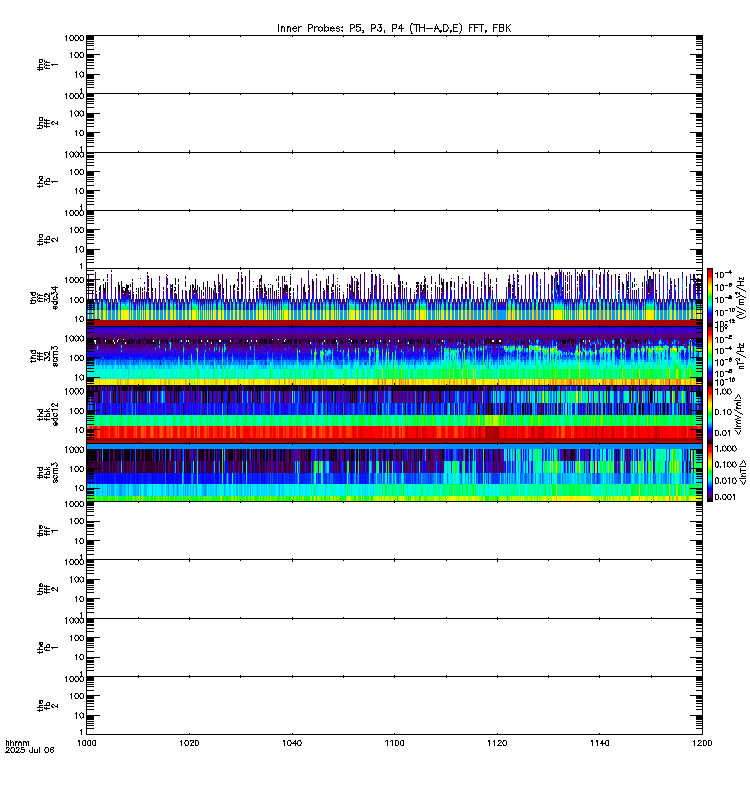Click the 'thd fbk edc12' panel label
Viewport: 750px width, 800px height.
(47, 414)
